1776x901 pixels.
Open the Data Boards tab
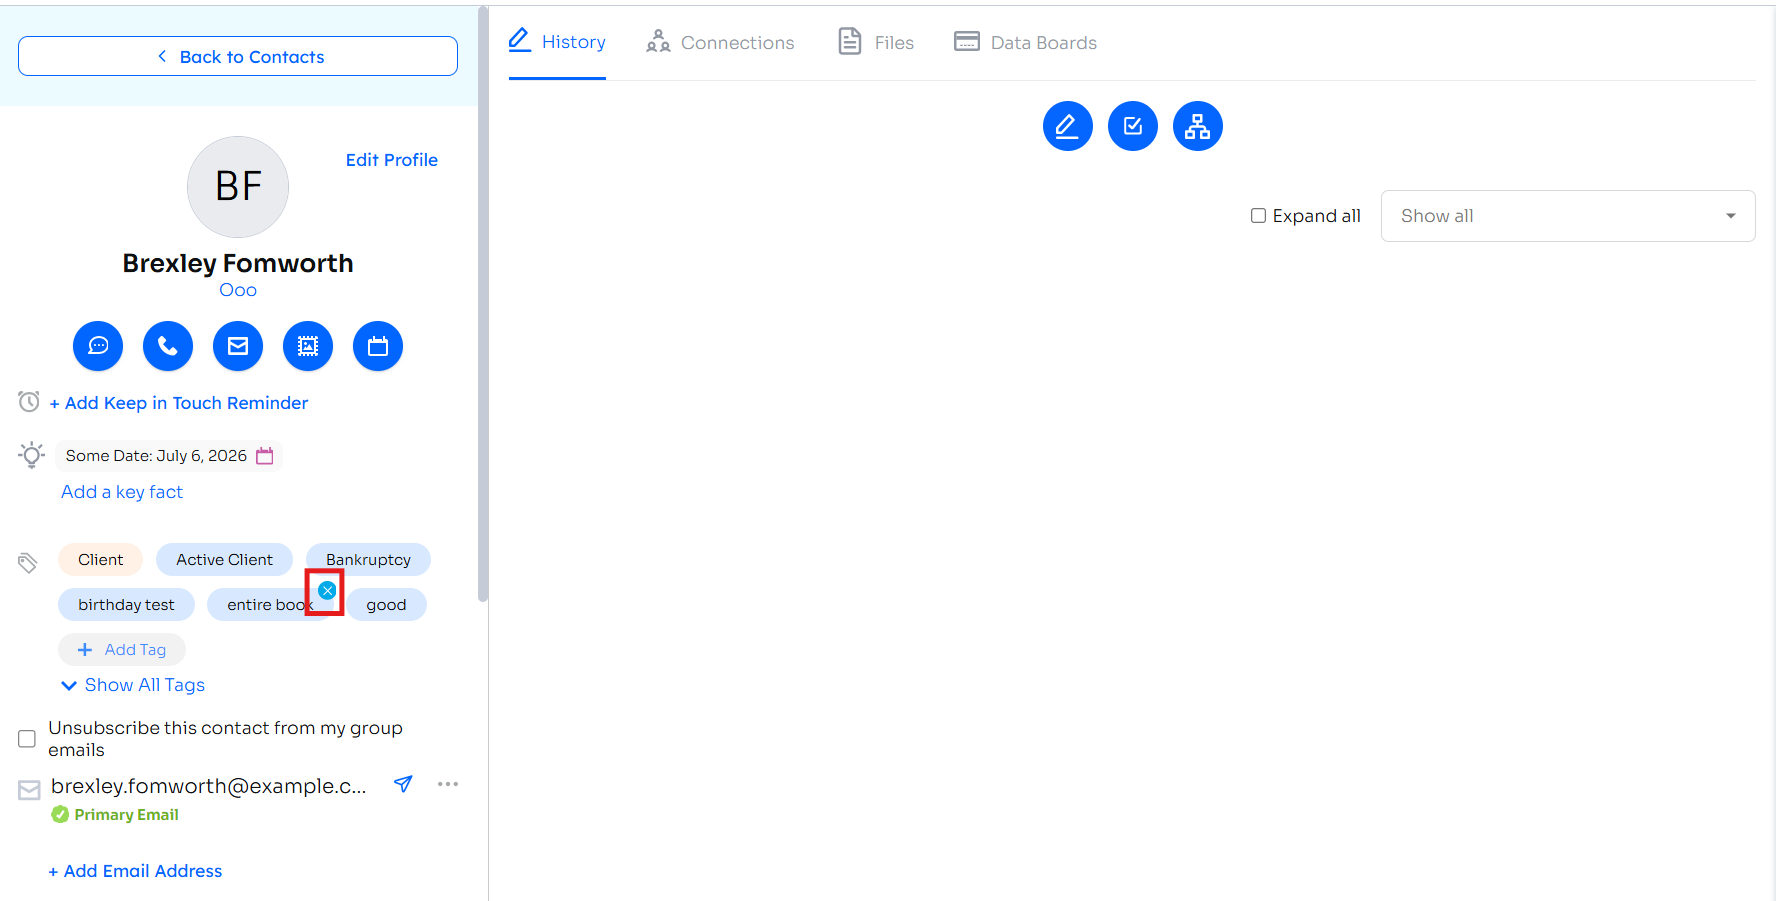pos(1025,42)
